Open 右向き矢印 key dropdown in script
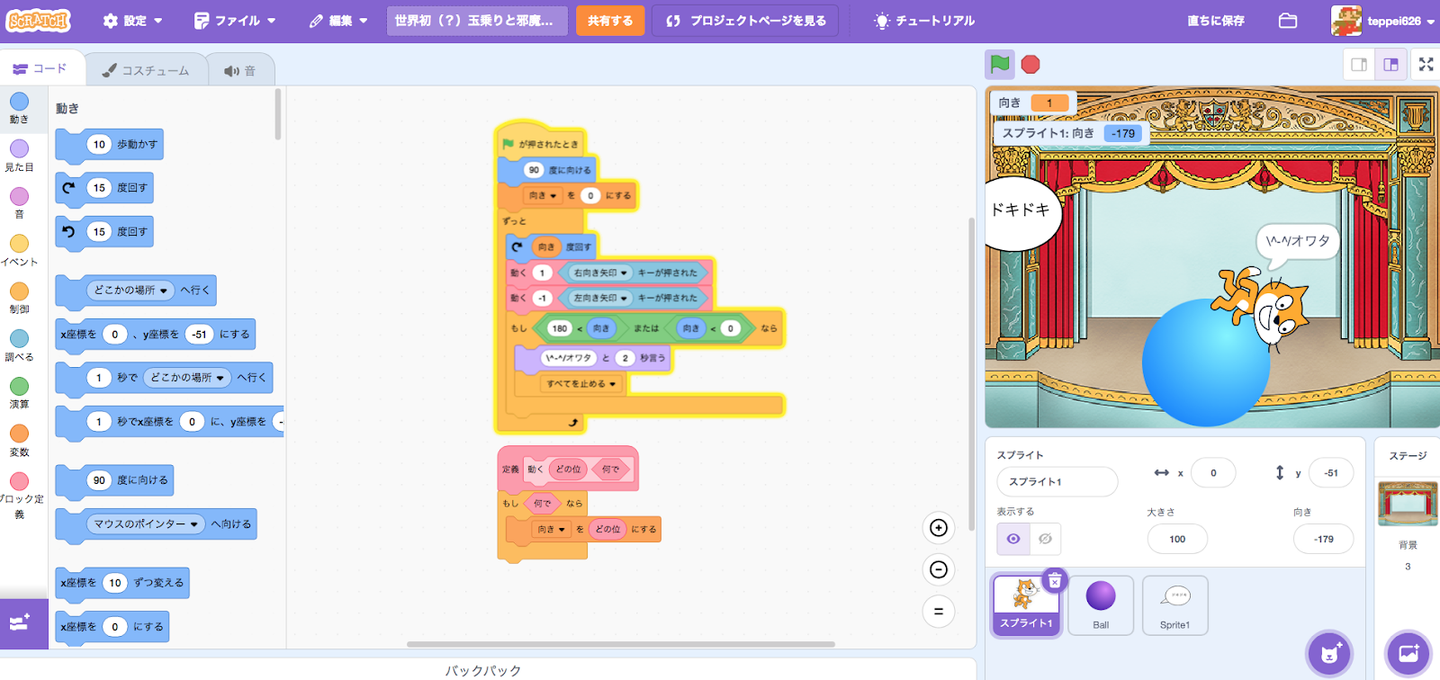1440x680 pixels. pyautogui.click(x=600, y=272)
